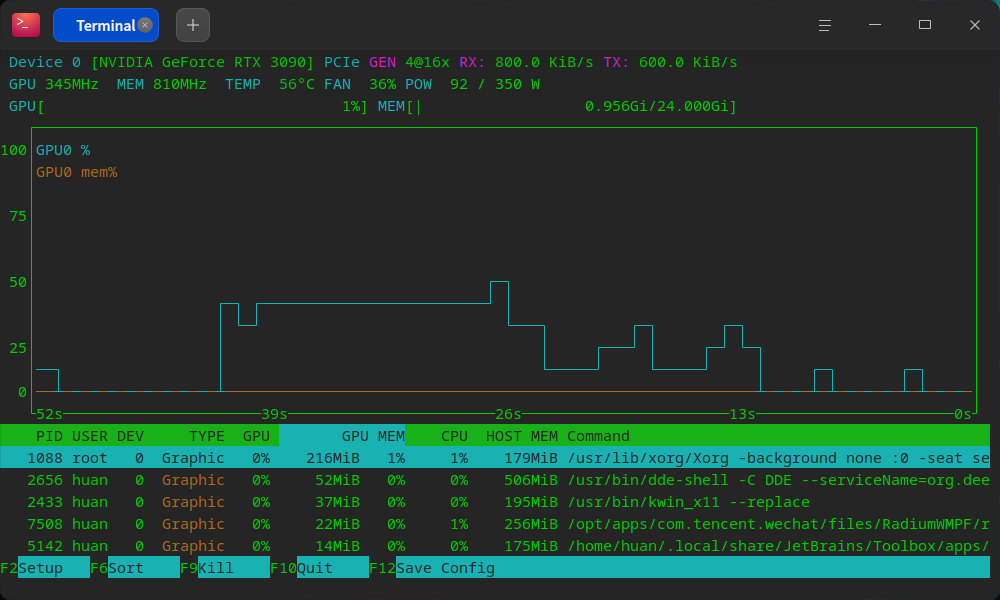The width and height of the screenshot is (1000, 600).
Task: Click the GPU0 mem% legend label
Action: [x=77, y=172]
